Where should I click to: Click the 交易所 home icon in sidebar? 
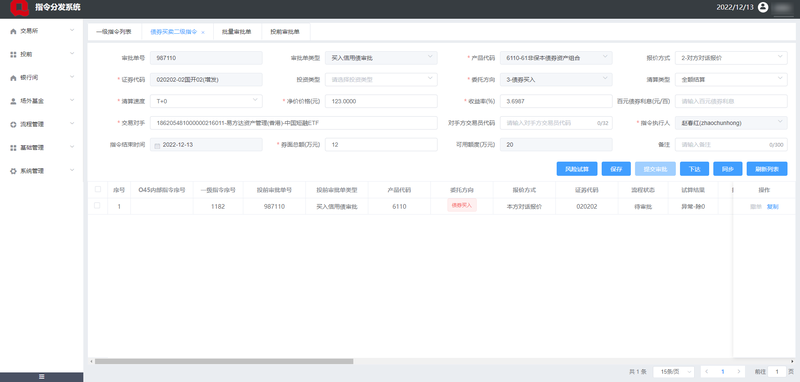pyautogui.click(x=13, y=31)
